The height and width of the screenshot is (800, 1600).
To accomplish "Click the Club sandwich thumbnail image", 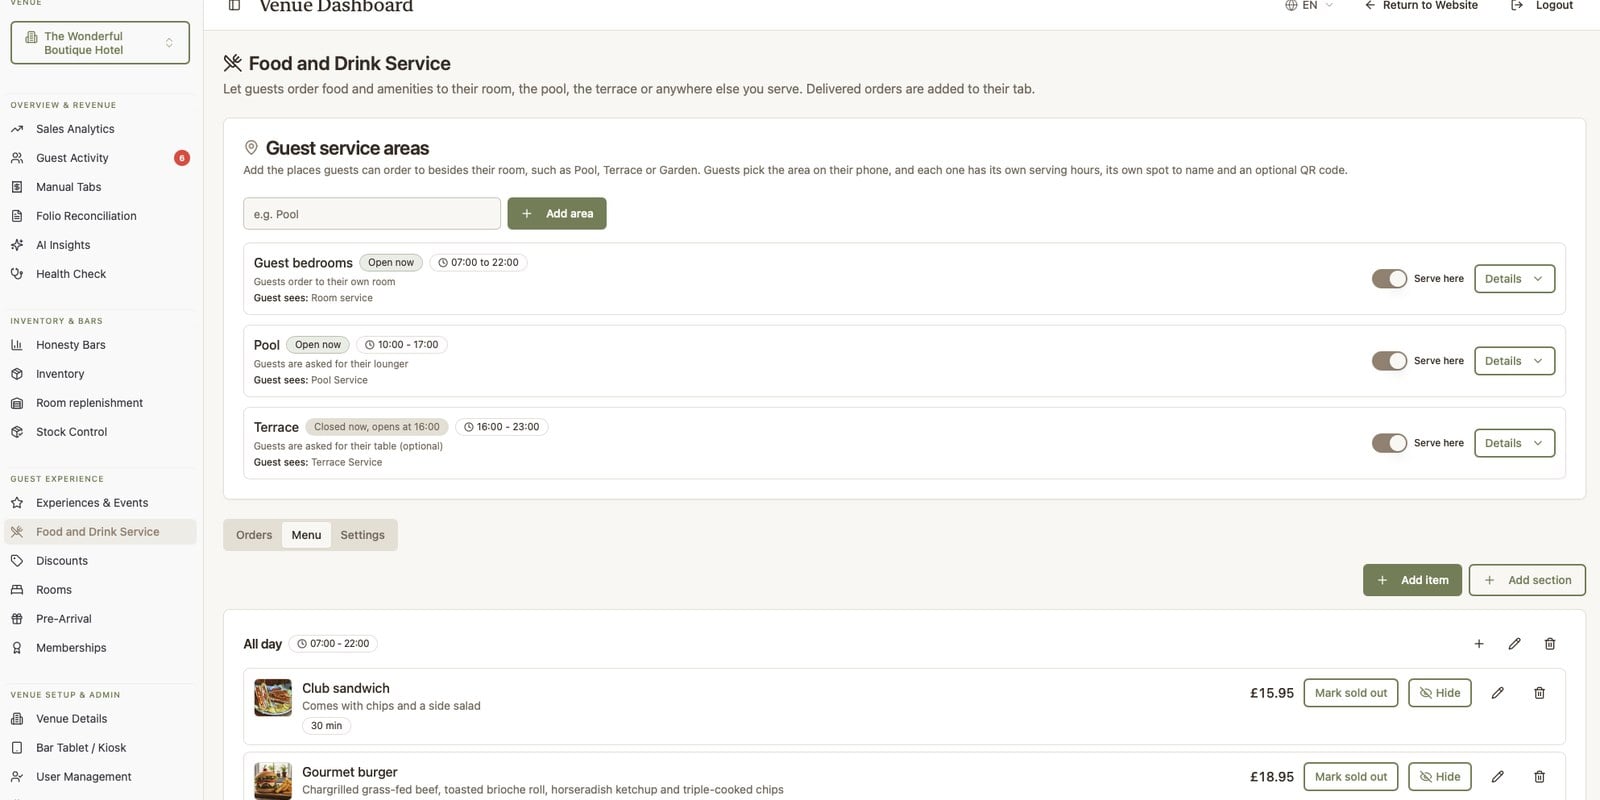I will [x=273, y=698].
